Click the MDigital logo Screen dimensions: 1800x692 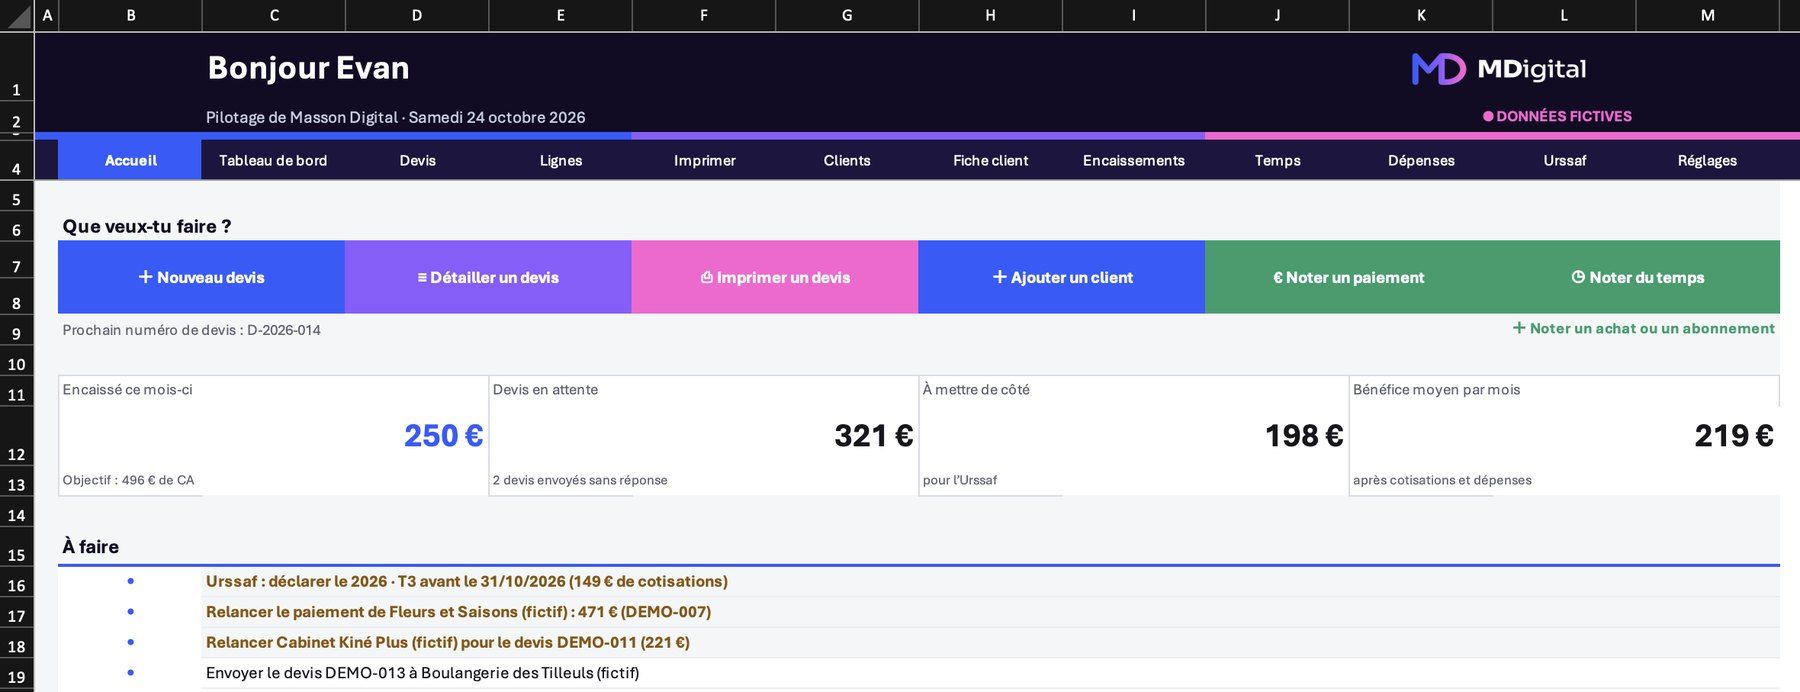pyautogui.click(x=1498, y=69)
